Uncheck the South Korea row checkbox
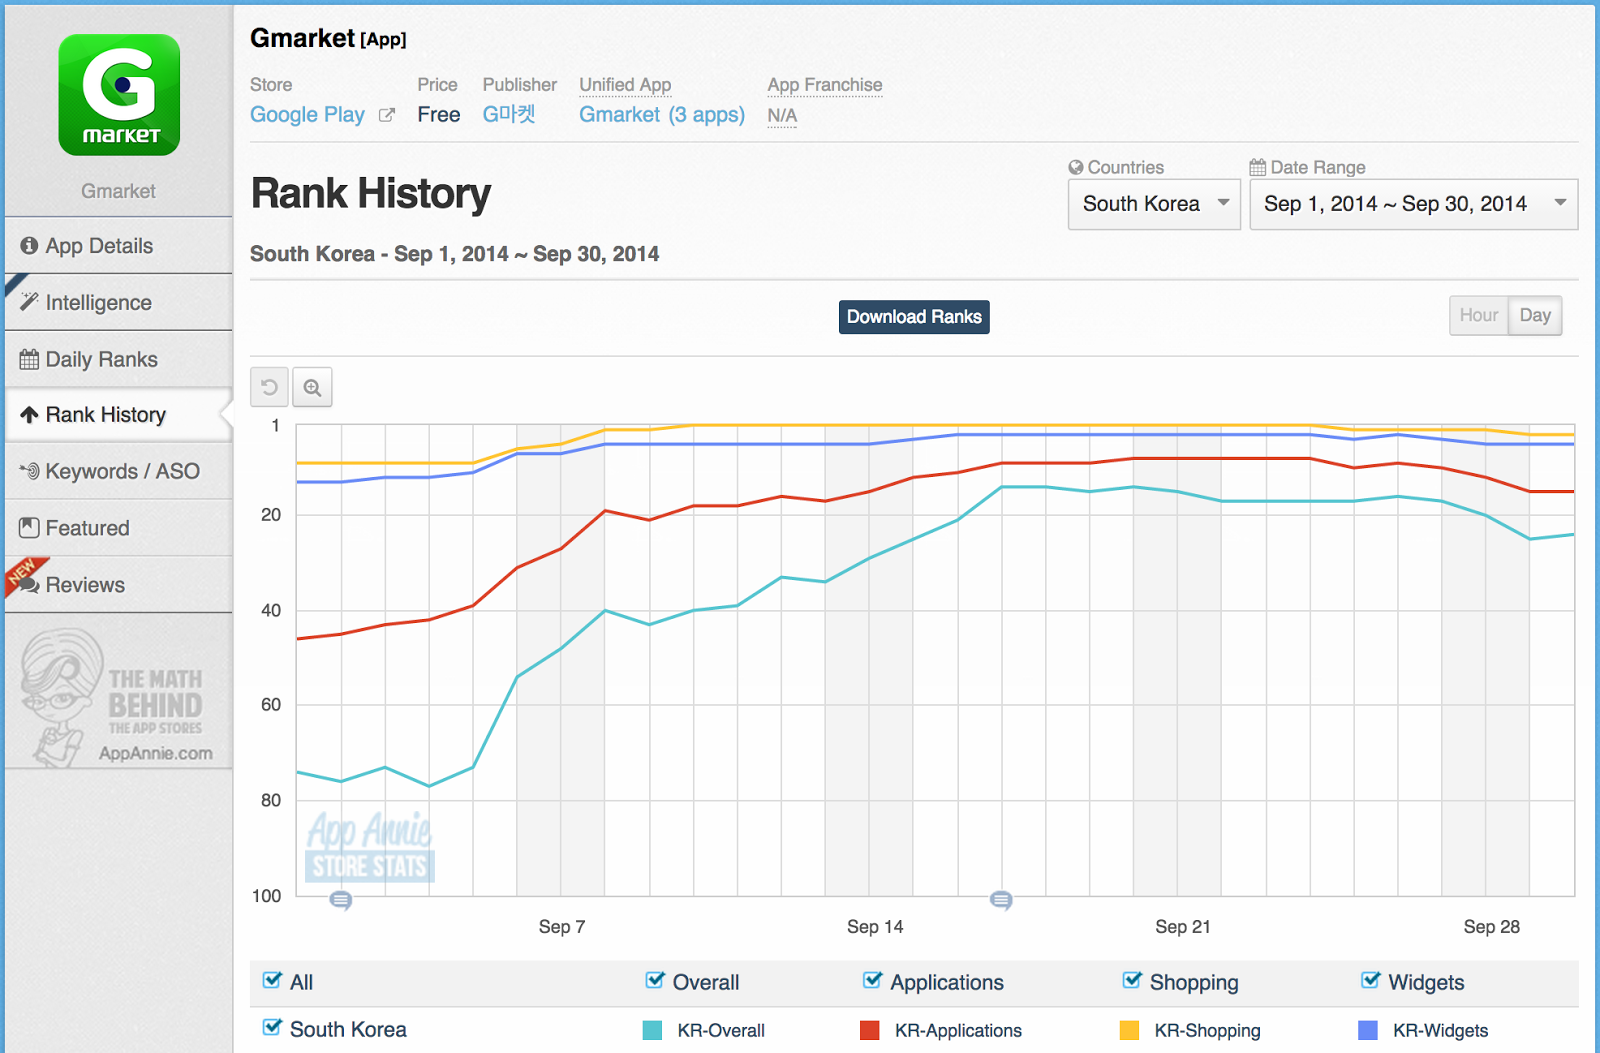This screenshot has height=1053, width=1600. coord(272,1027)
